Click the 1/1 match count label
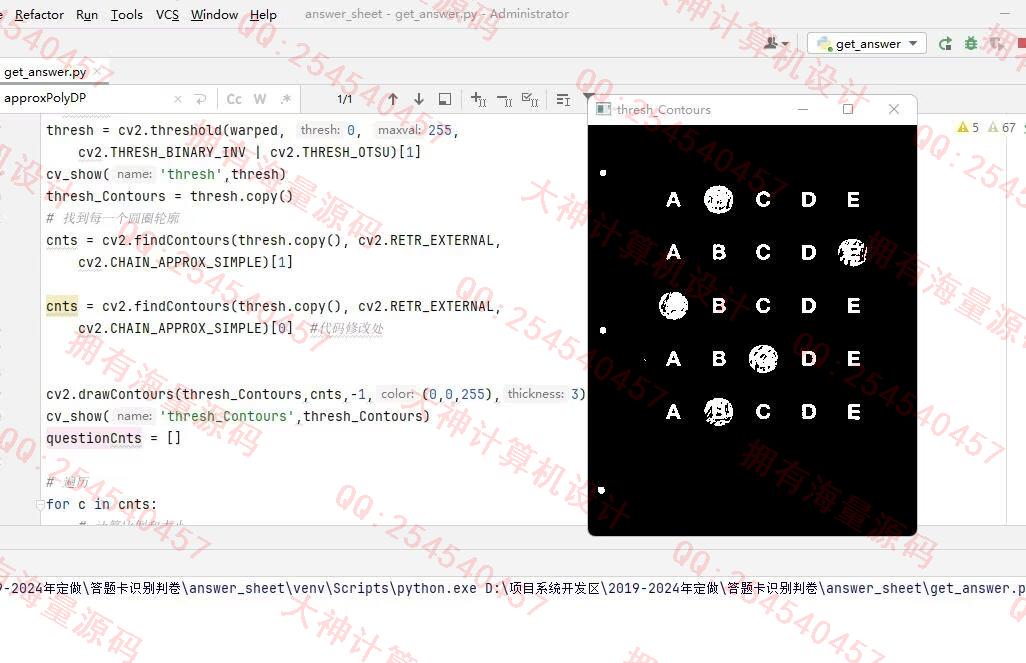Image resolution: width=1026 pixels, height=663 pixels. [x=345, y=99]
